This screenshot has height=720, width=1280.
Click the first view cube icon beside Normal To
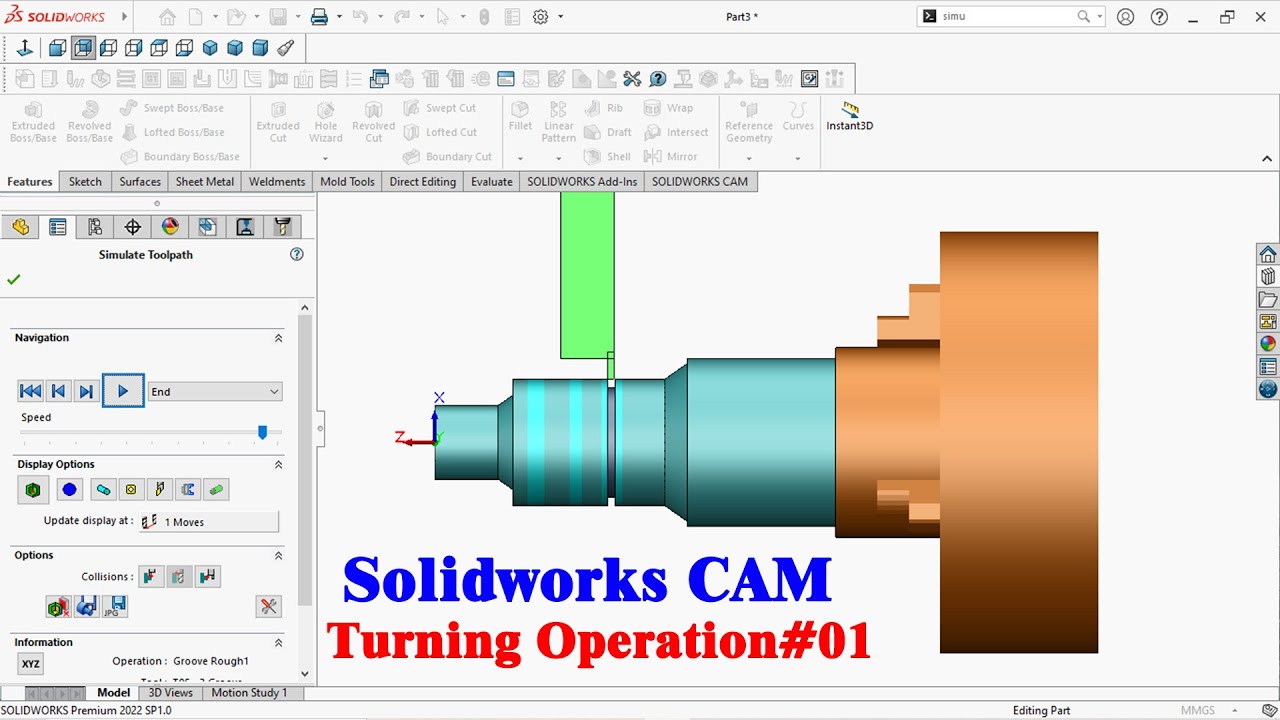pos(58,48)
